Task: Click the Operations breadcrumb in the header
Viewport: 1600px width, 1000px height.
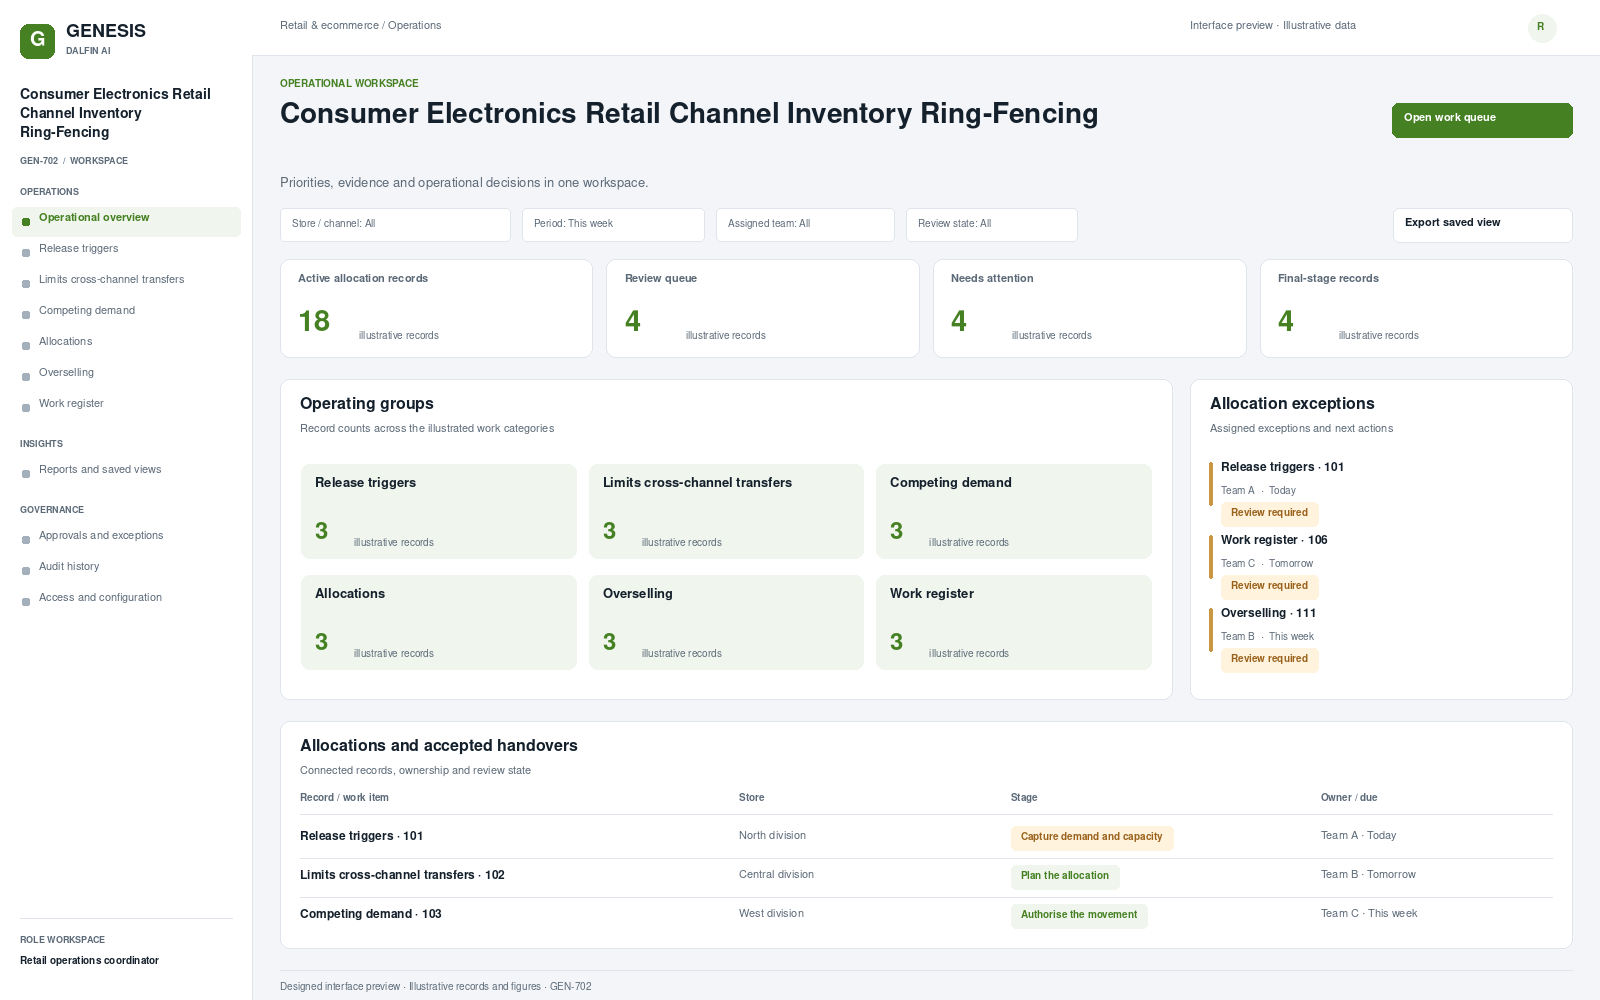Action: pyautogui.click(x=414, y=26)
